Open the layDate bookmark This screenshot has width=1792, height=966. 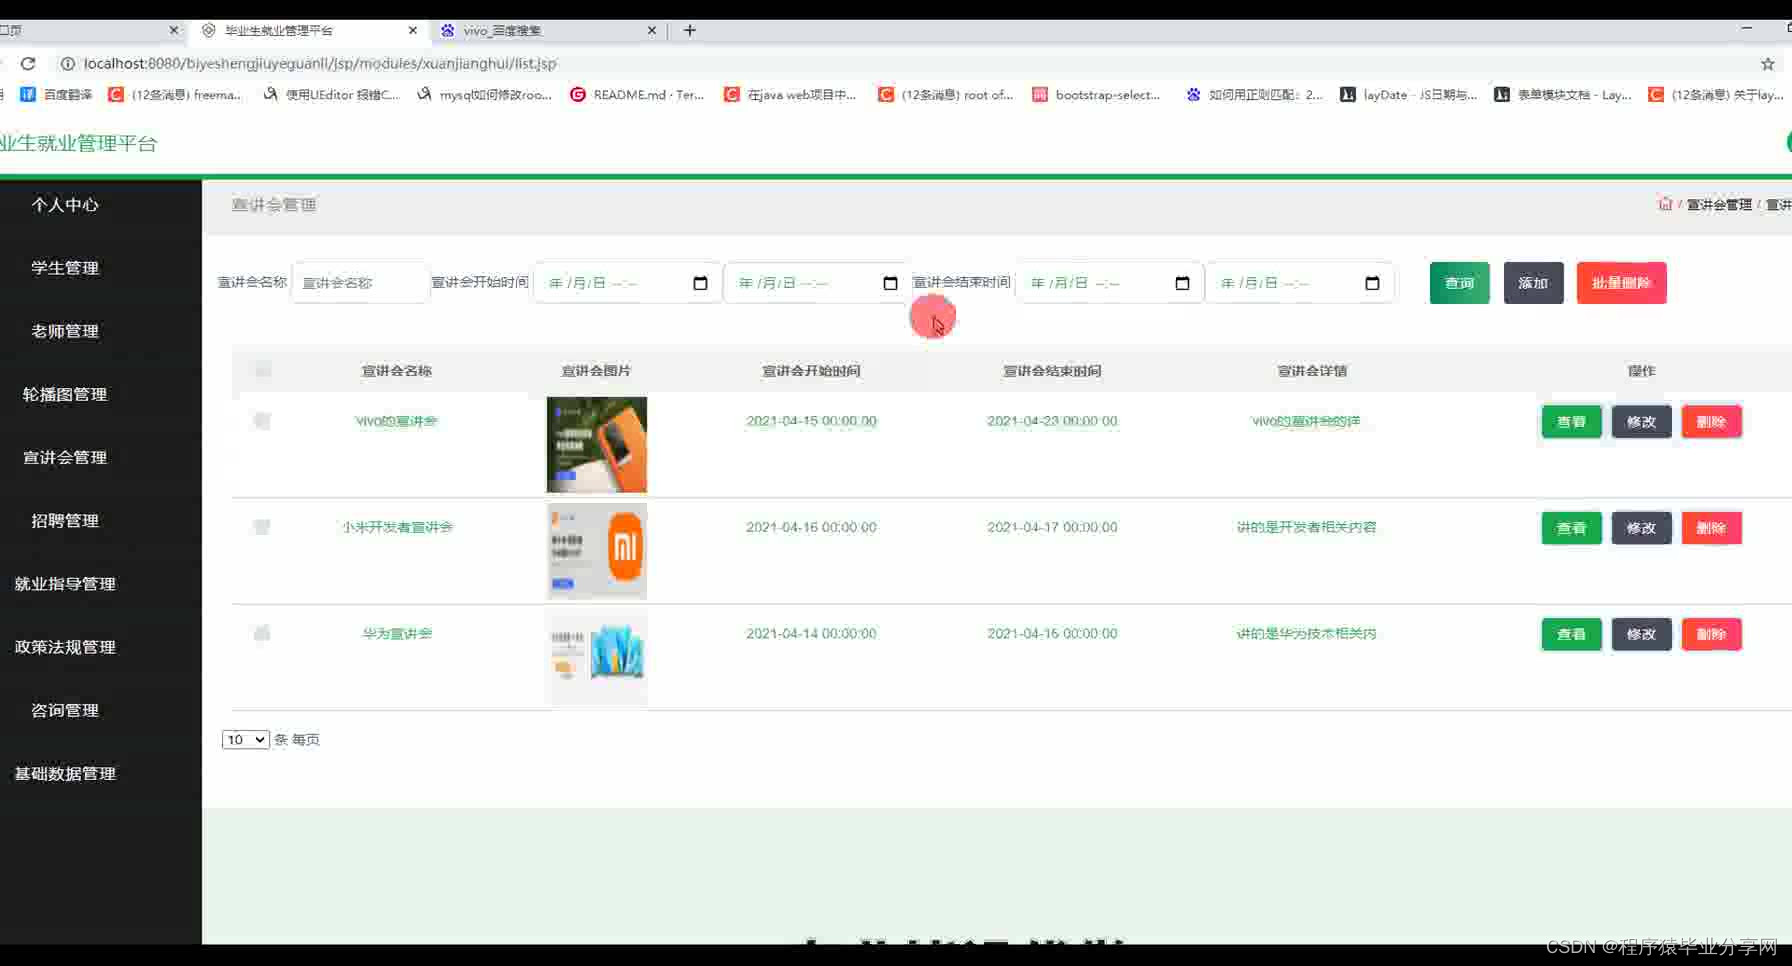1408,94
